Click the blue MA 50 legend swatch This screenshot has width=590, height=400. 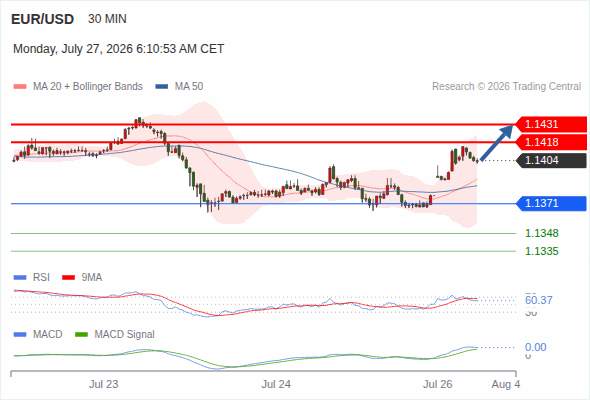pyautogui.click(x=162, y=87)
